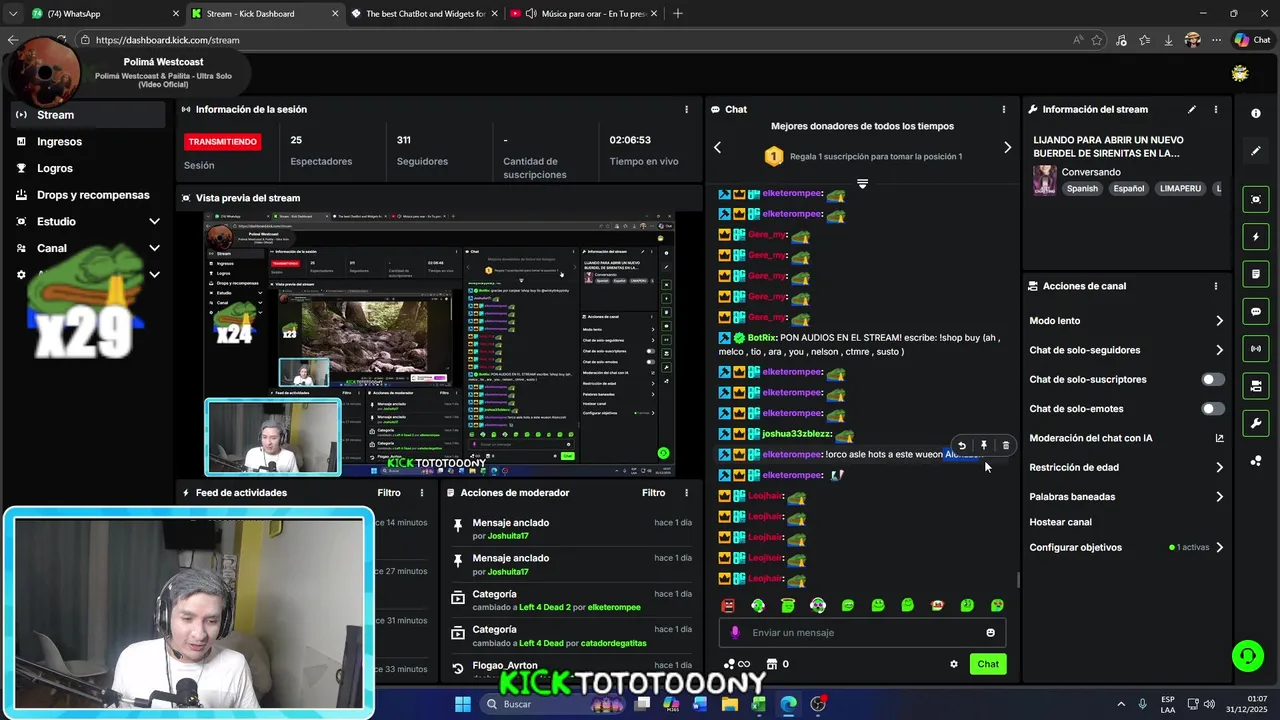Viewport: 1280px width, 720px height.
Task: Edit stream info with the pencil icon
Action: pyautogui.click(x=1191, y=109)
